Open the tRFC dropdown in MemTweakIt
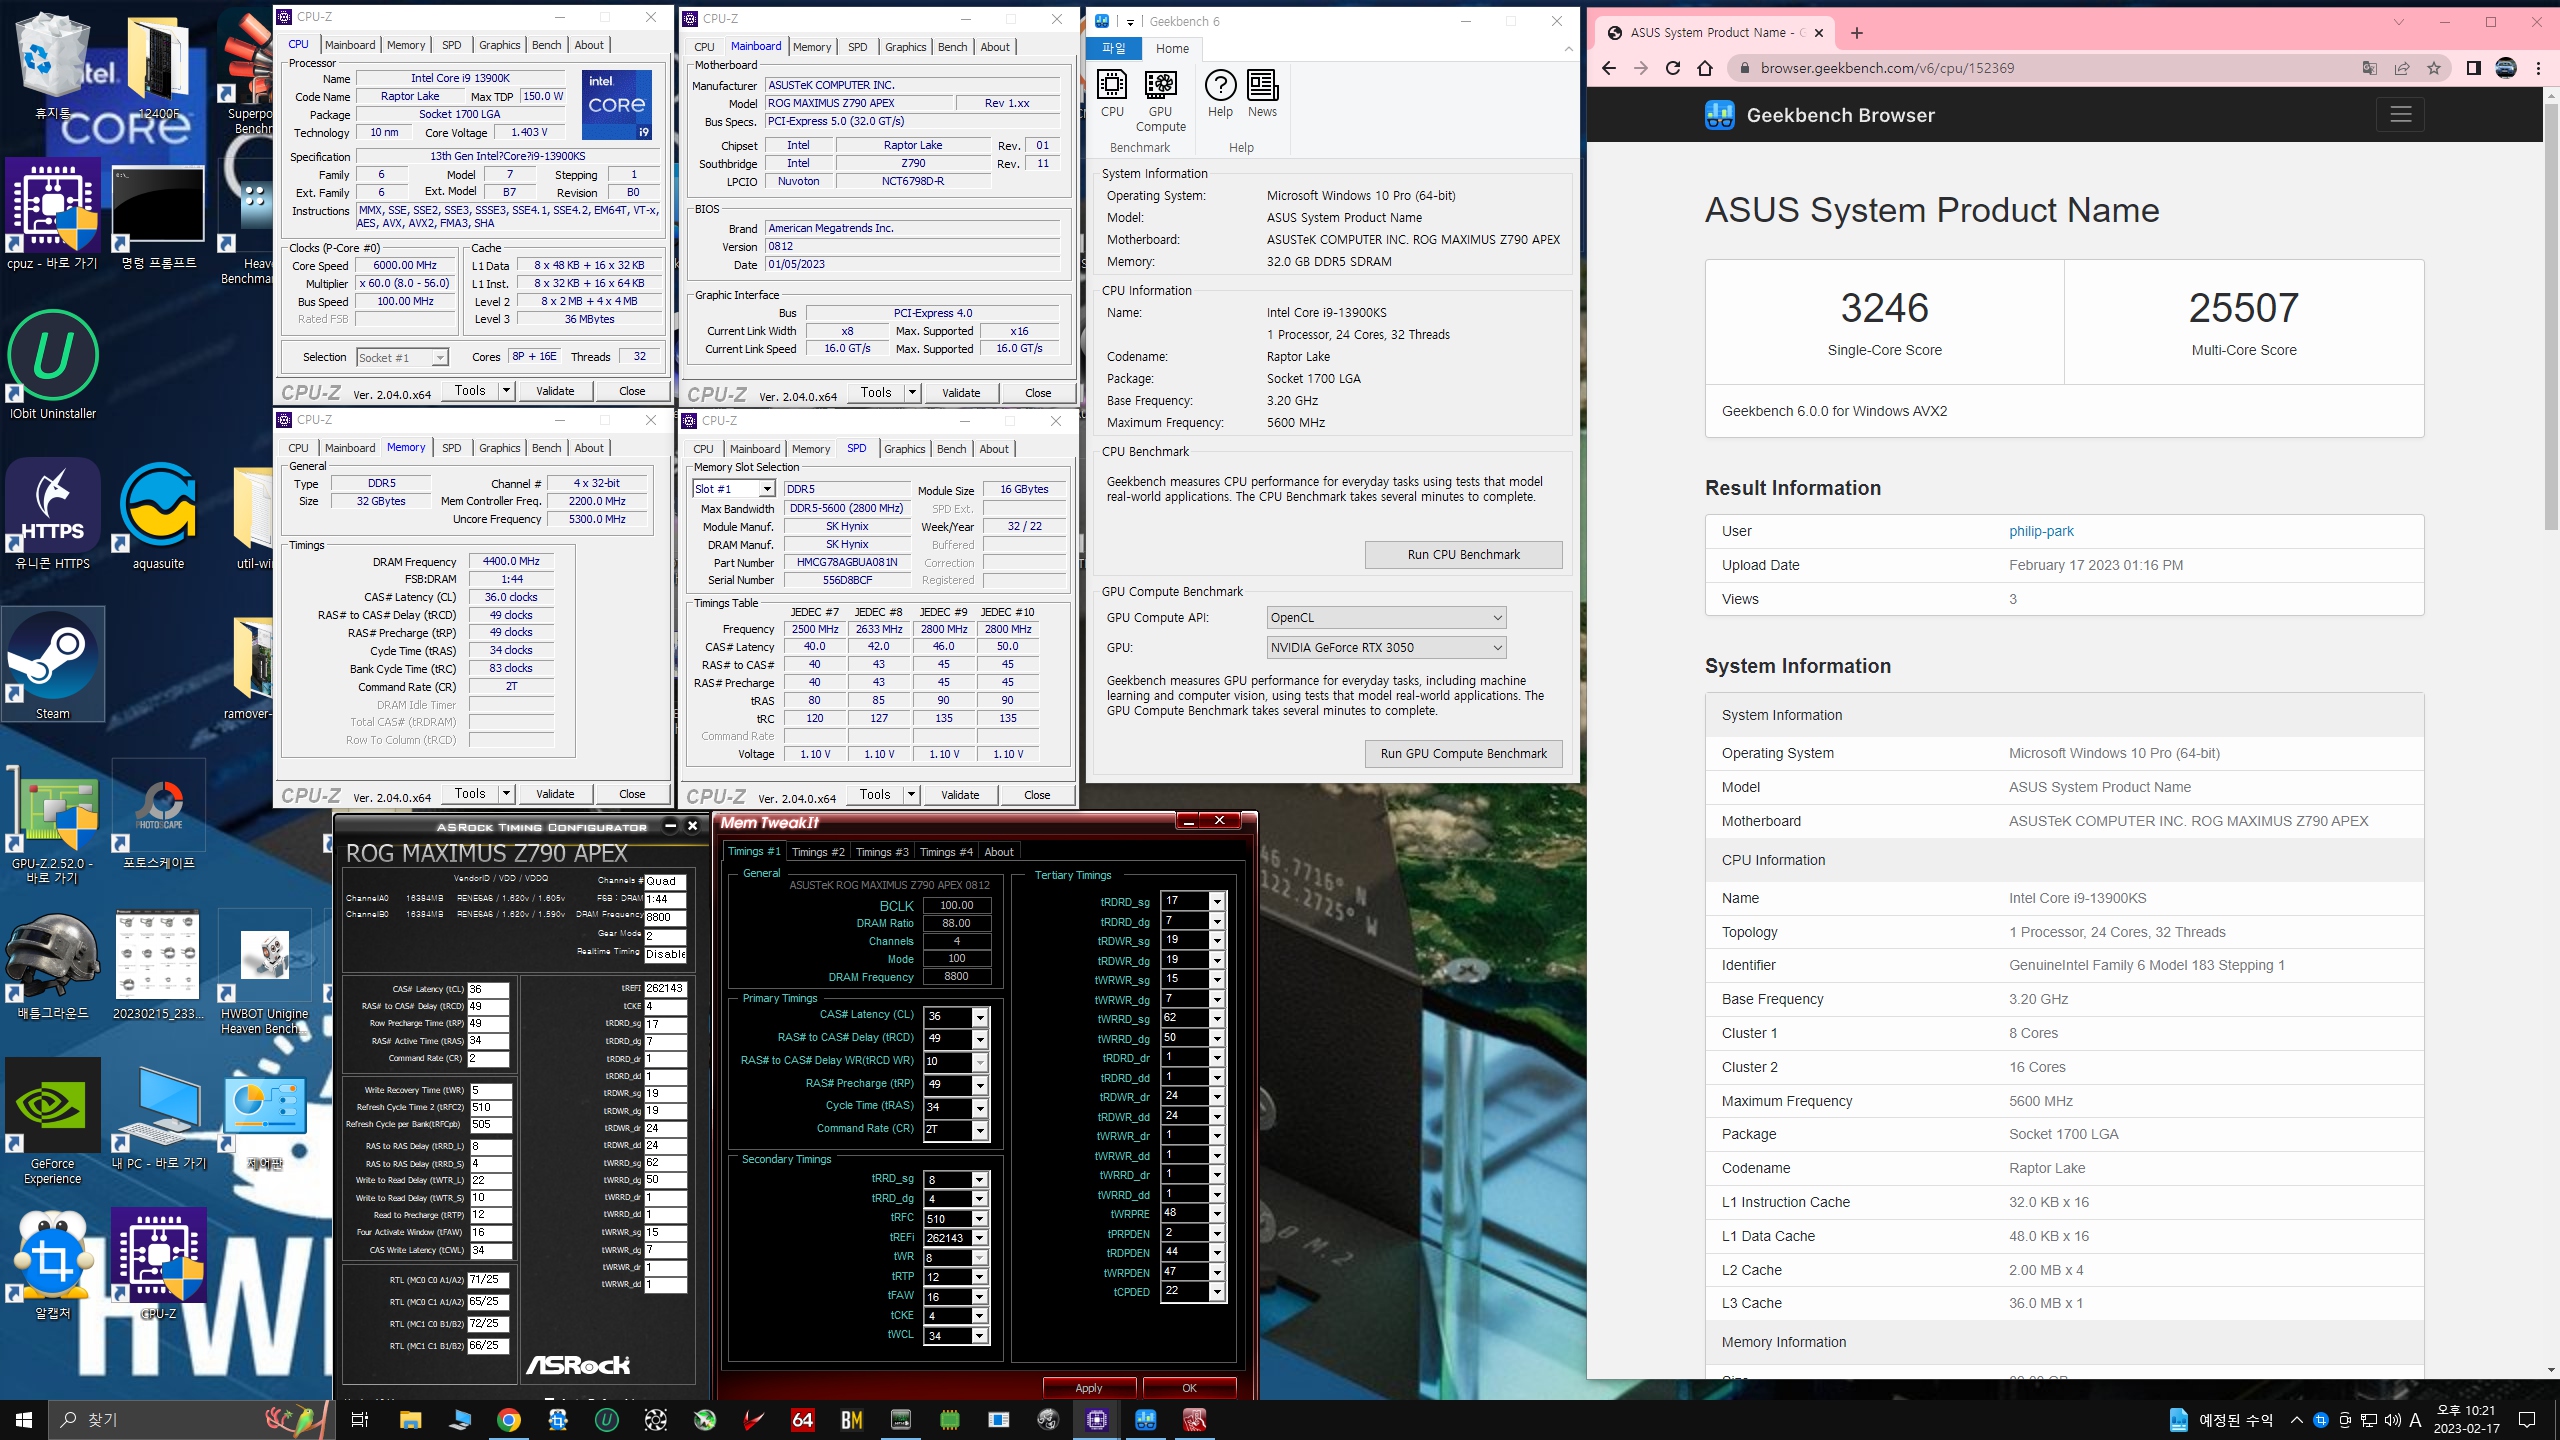 (980, 1218)
